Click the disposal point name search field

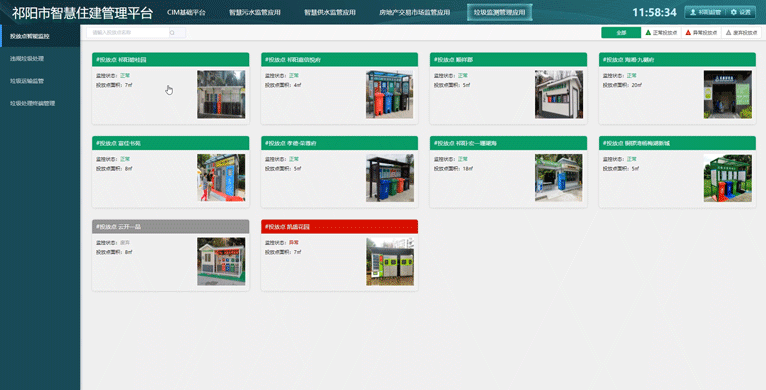128,33
